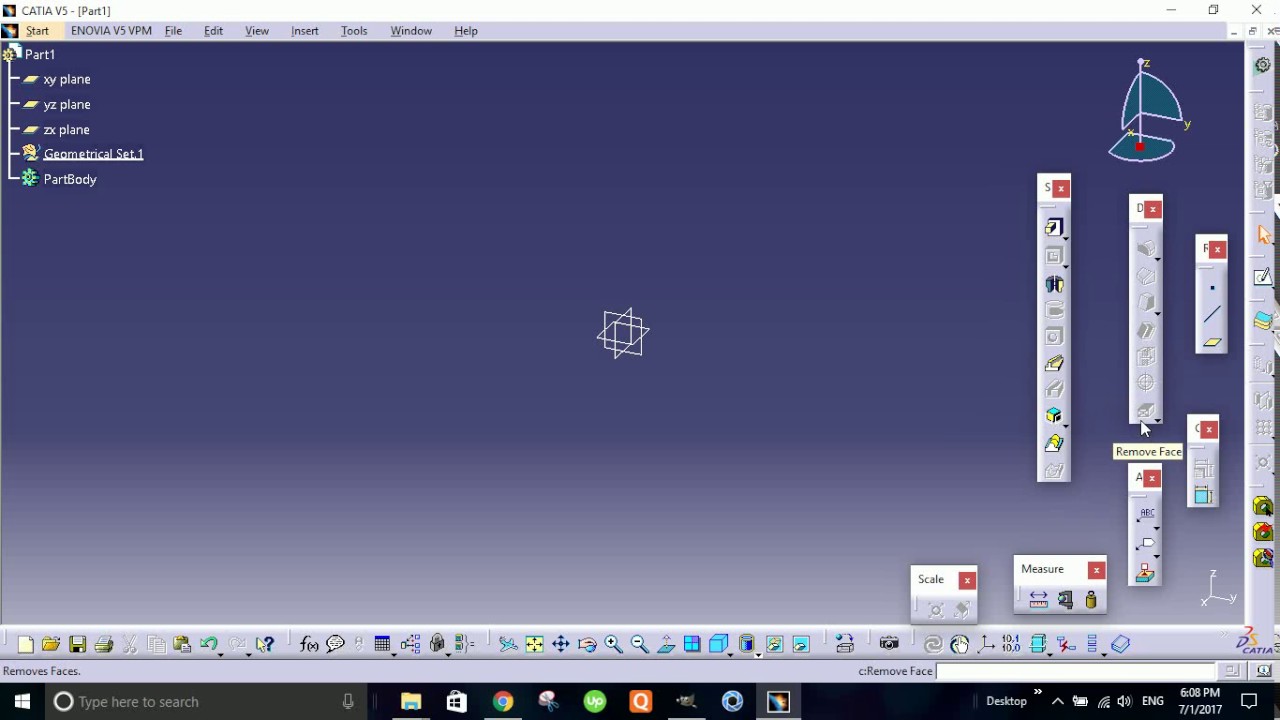Open the Undo history dropdown arrow
Viewport: 1280px width, 720px height.
221,653
